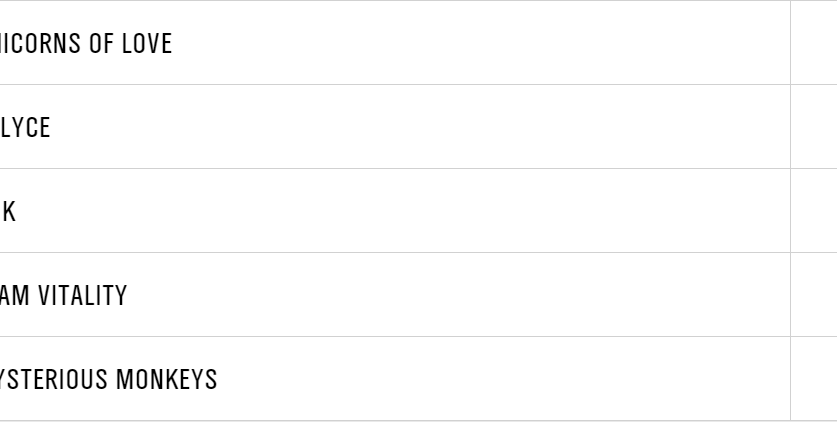Click the divider line above Team Vitality row
This screenshot has width=837, height=422.
400,252
